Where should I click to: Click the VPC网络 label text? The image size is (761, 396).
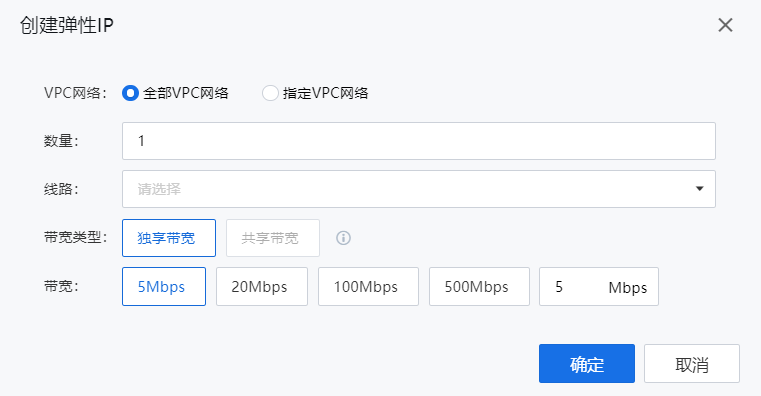click(75, 93)
